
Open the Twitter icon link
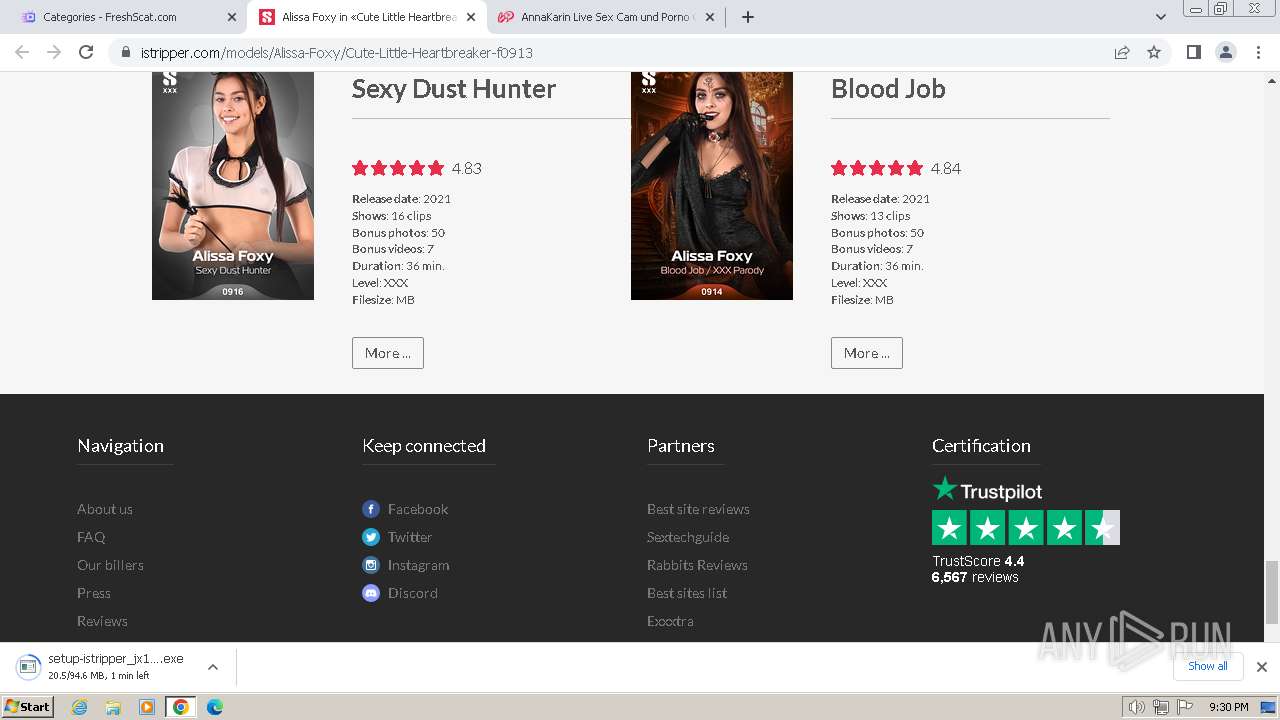pos(371,537)
